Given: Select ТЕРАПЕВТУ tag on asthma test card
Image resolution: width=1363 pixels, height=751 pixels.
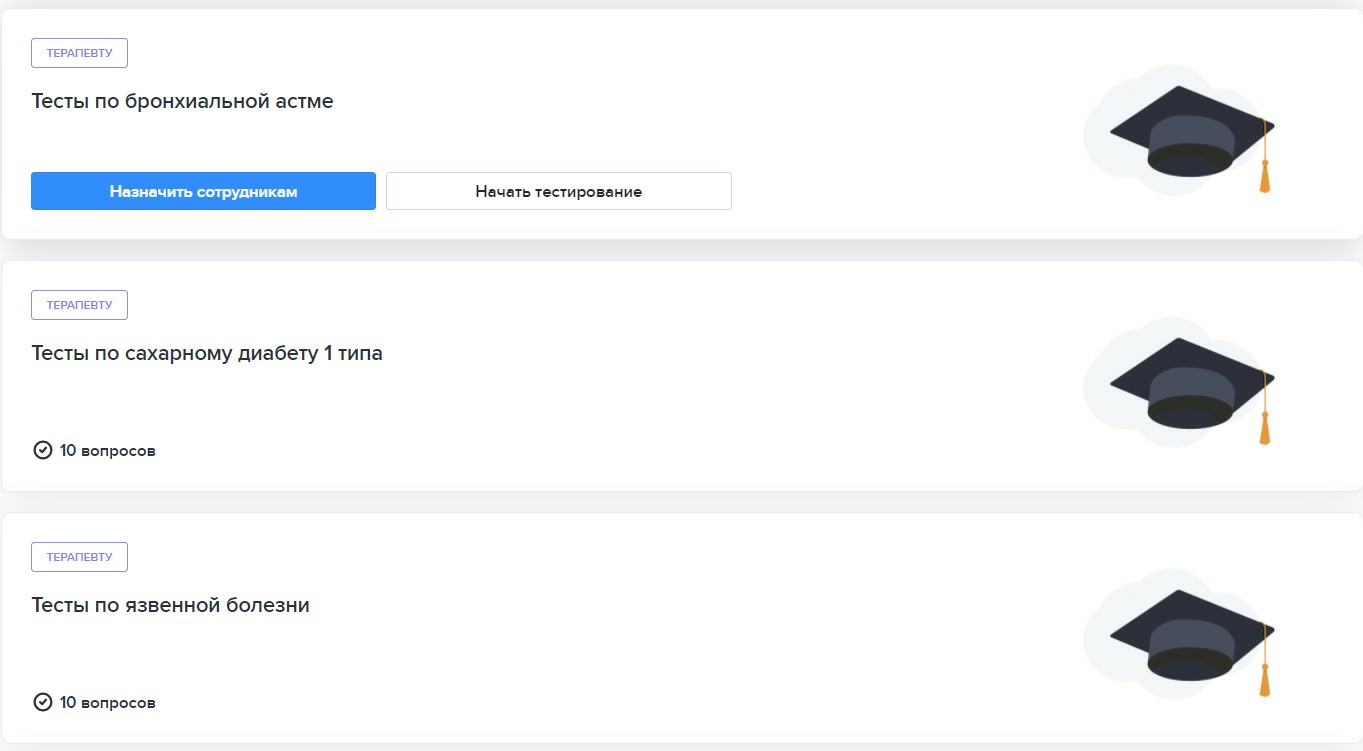Looking at the screenshot, I should tap(79, 53).
